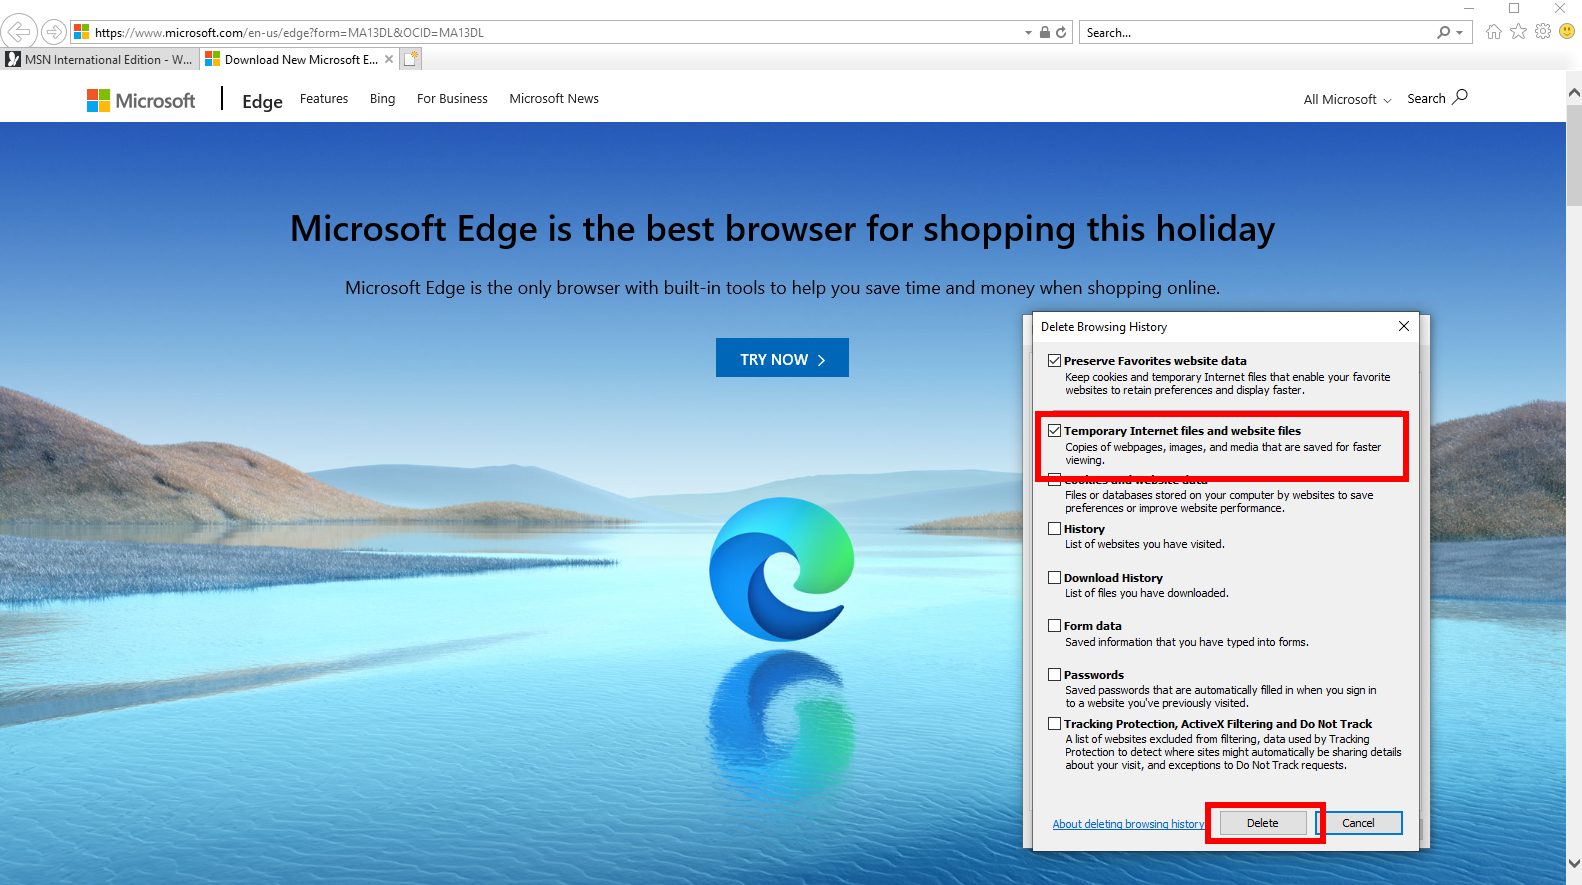Enable the Passwords checkbox

(1054, 675)
